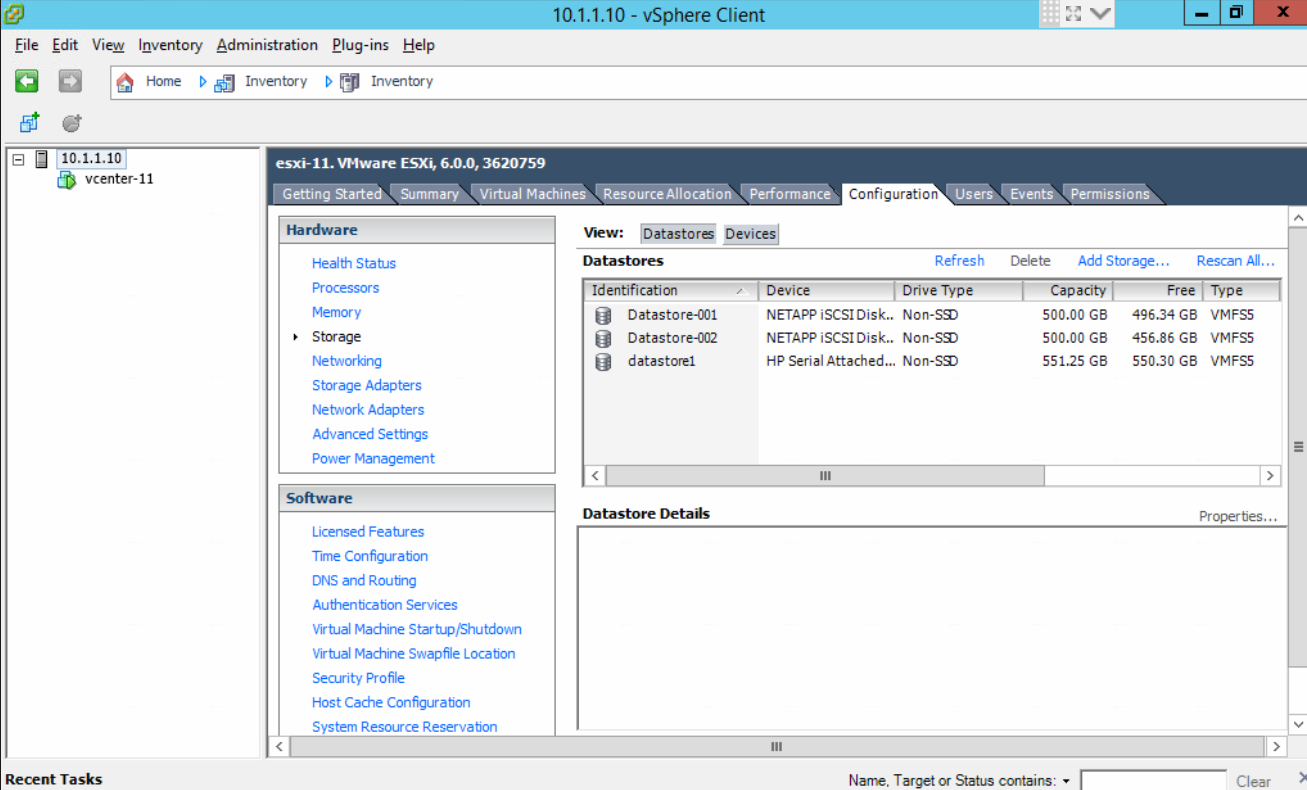Switch to the Performance tab
Viewport: 1307px width, 790px height.
pyautogui.click(x=789, y=194)
